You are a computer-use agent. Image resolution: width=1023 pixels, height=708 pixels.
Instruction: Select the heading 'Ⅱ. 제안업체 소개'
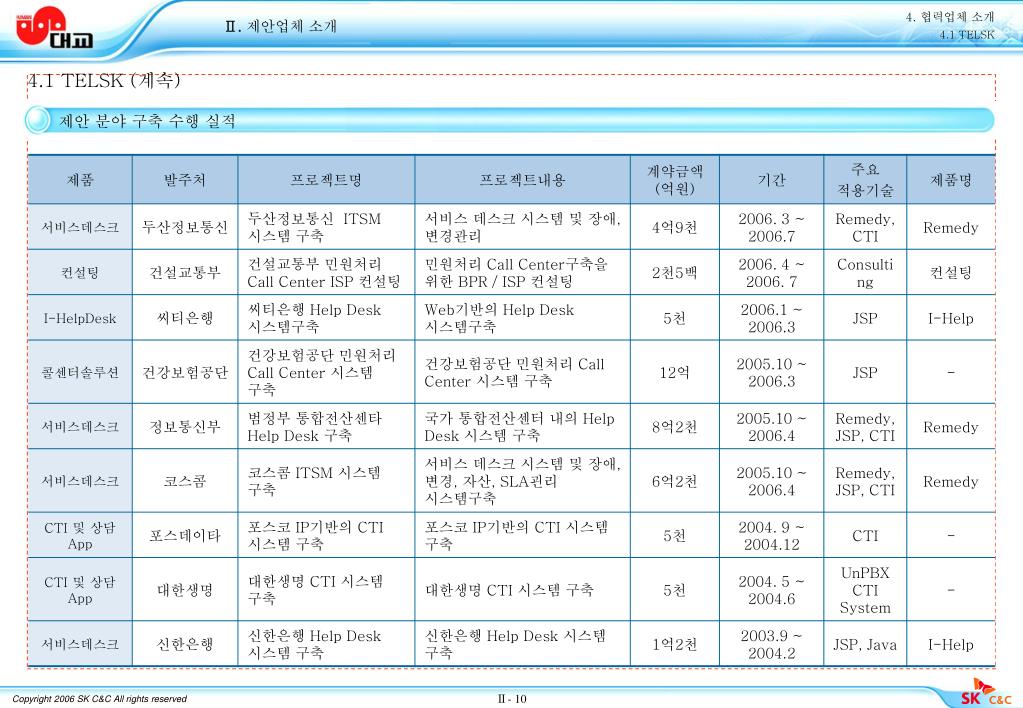[281, 26]
